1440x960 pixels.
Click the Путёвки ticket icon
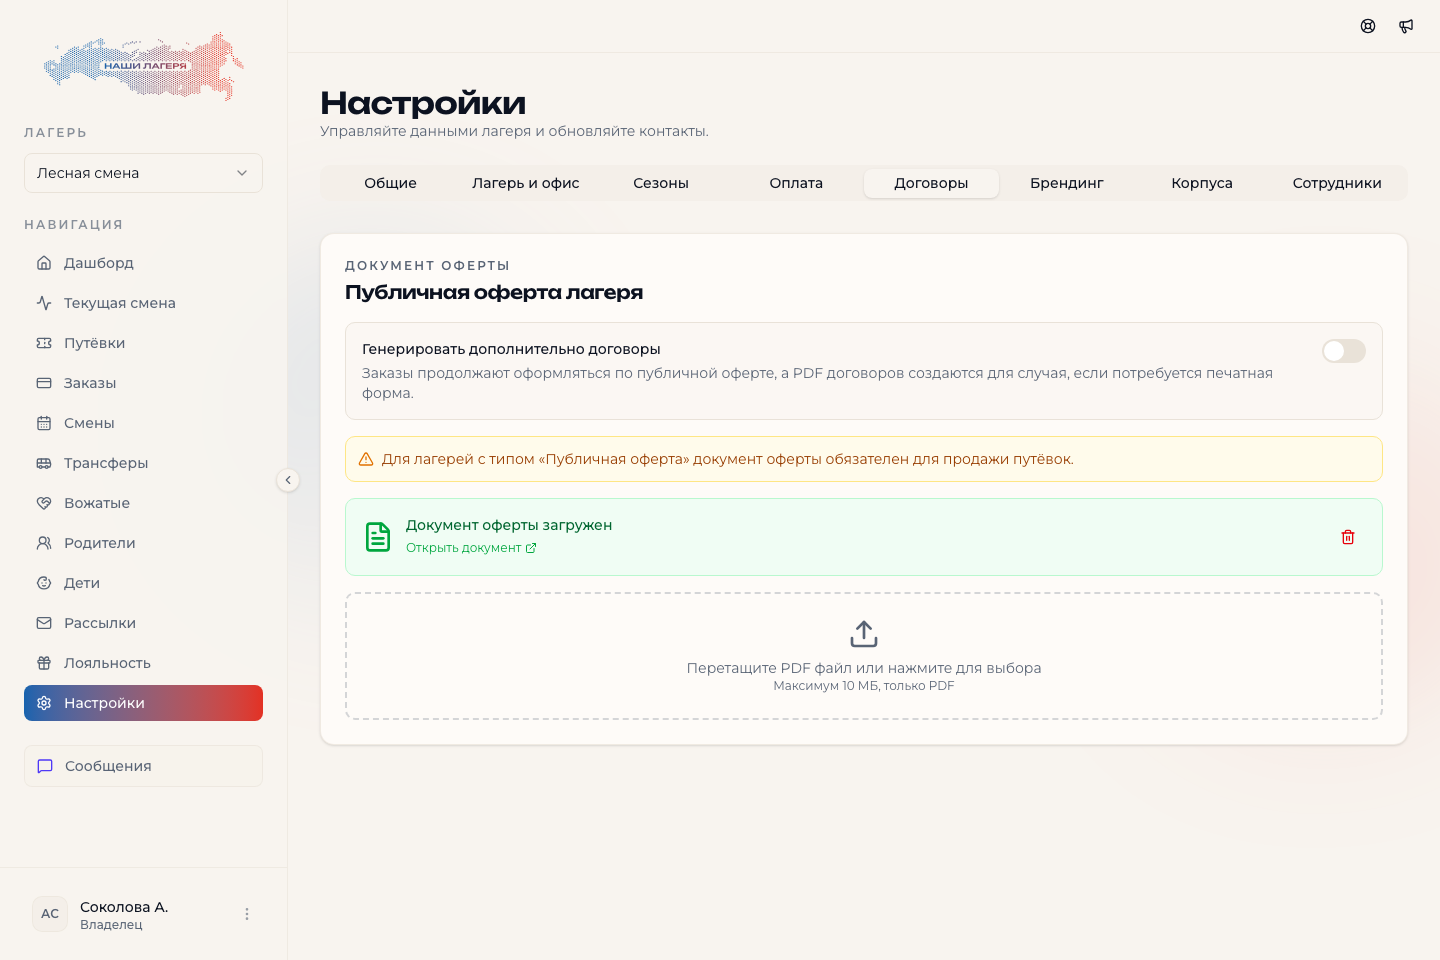coord(44,343)
